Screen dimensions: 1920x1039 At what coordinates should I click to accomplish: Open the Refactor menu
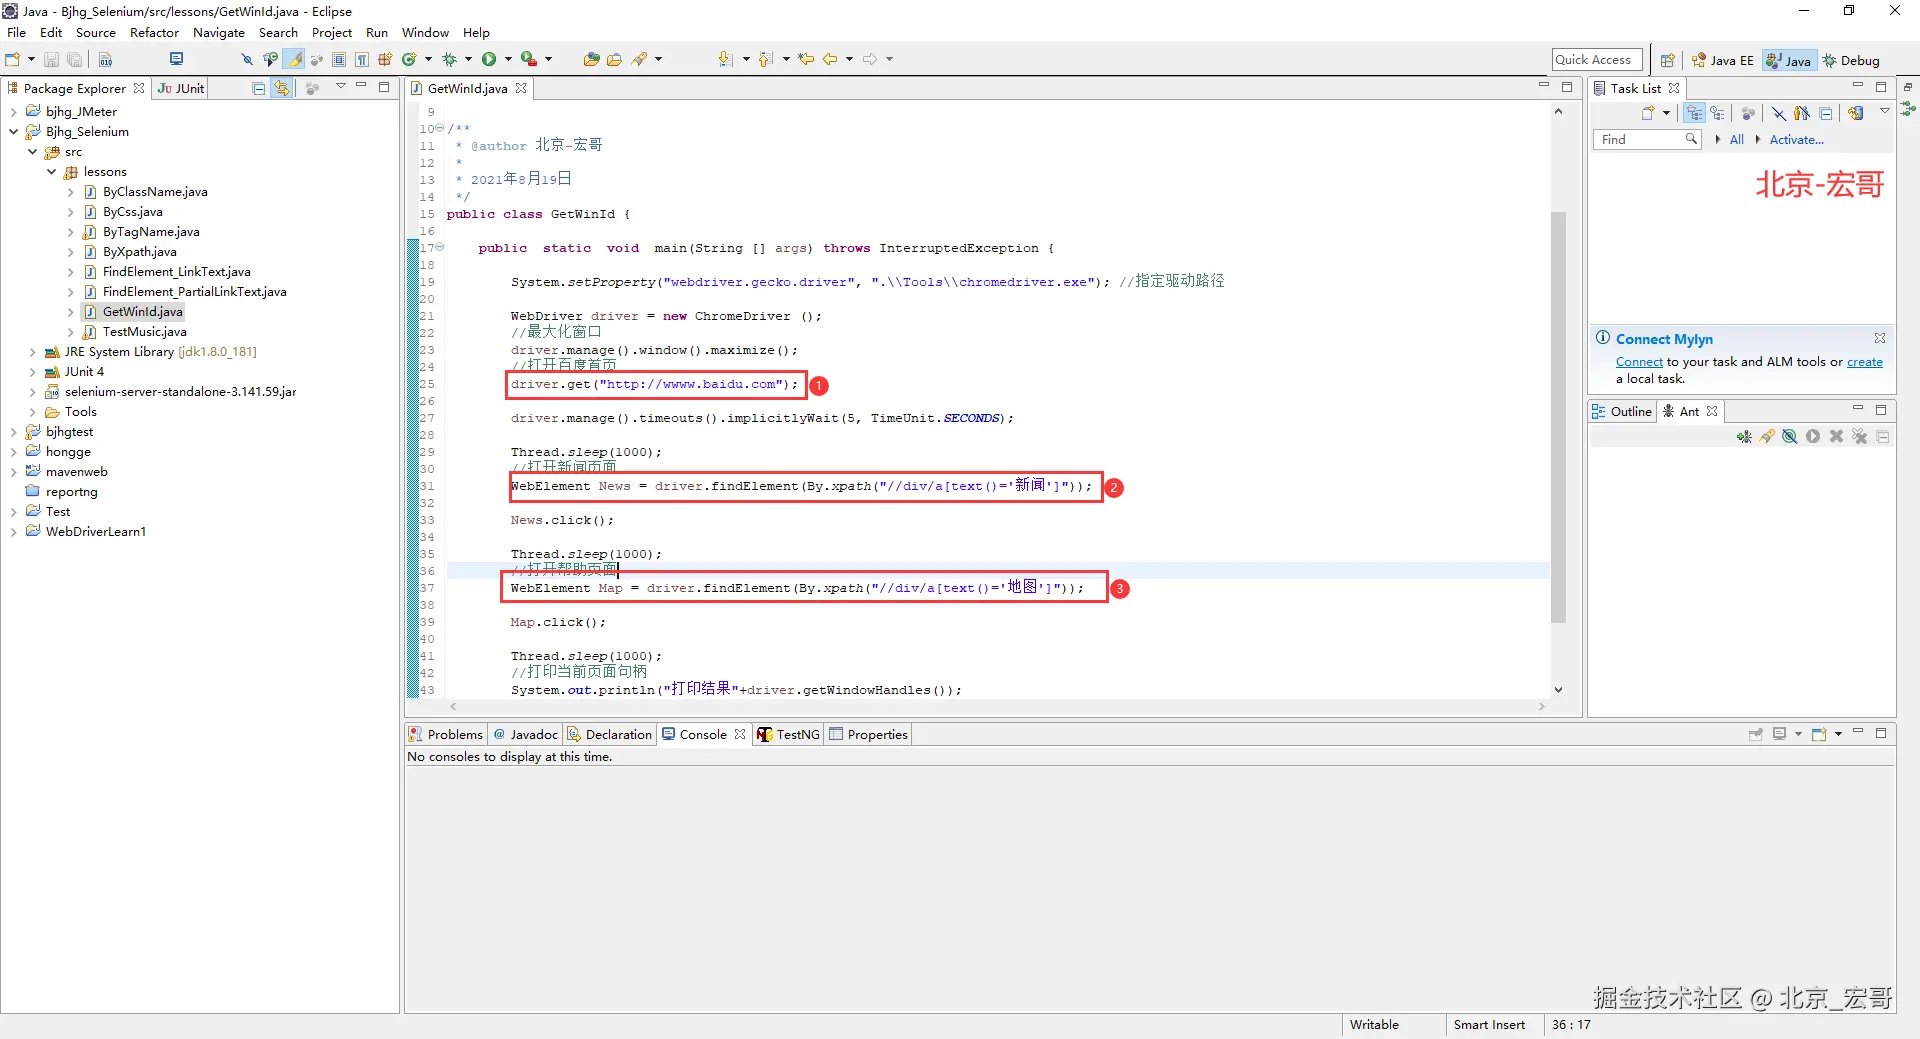pyautogui.click(x=154, y=33)
